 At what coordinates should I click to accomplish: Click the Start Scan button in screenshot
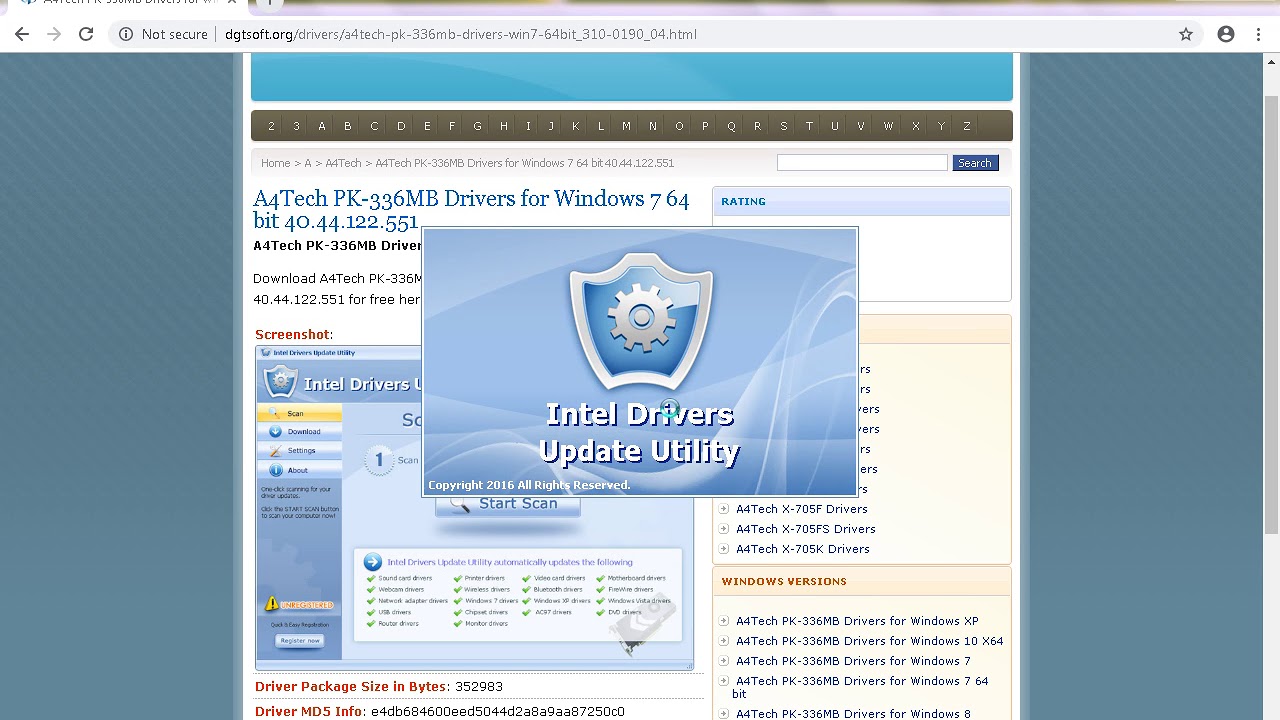(x=508, y=505)
